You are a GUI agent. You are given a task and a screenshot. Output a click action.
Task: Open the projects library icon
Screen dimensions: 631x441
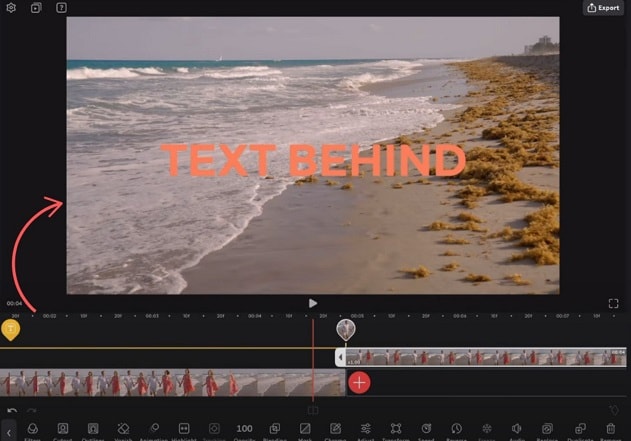coord(36,8)
